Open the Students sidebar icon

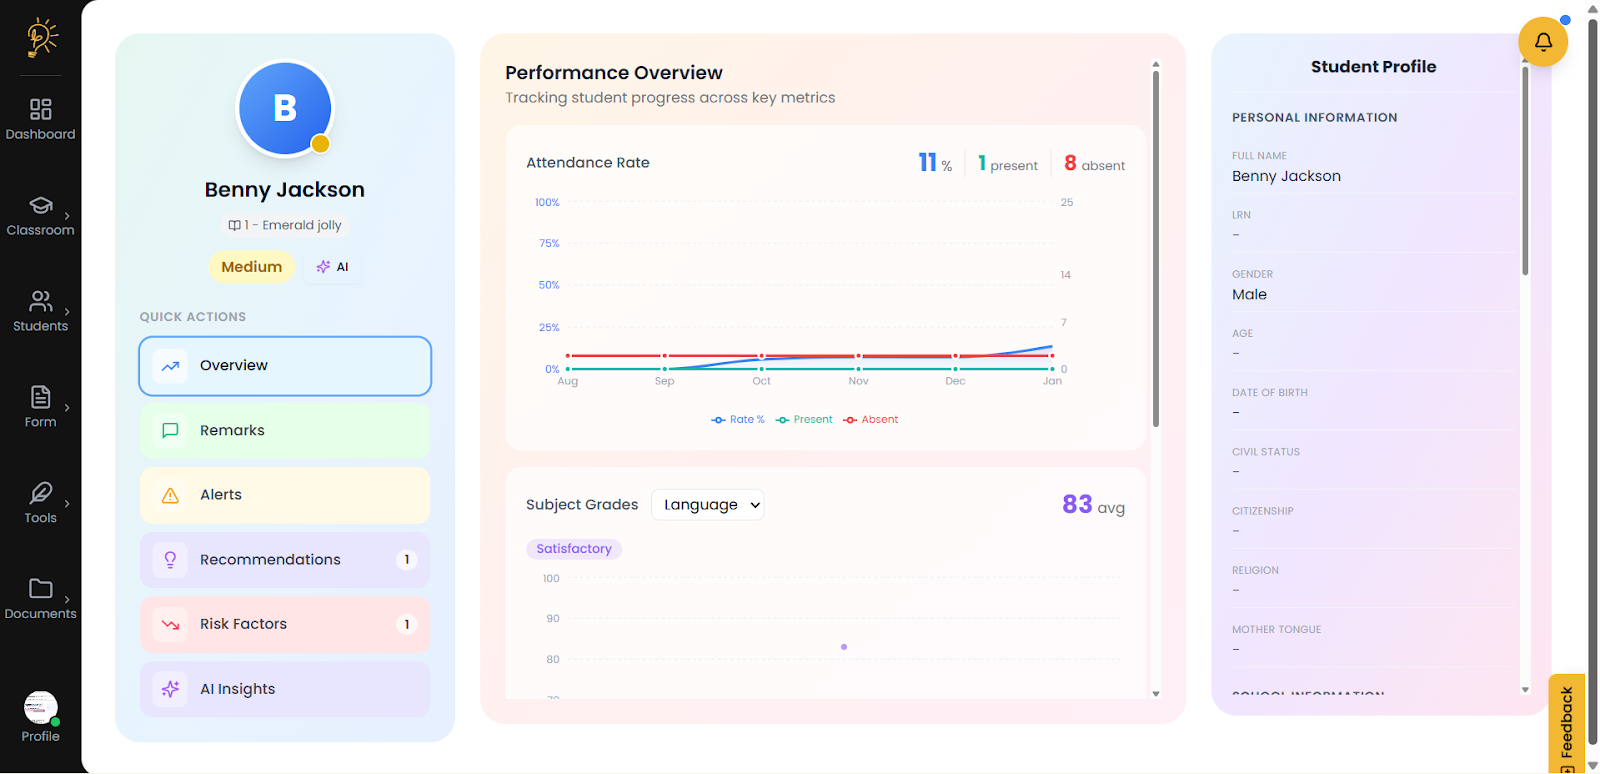(x=40, y=301)
